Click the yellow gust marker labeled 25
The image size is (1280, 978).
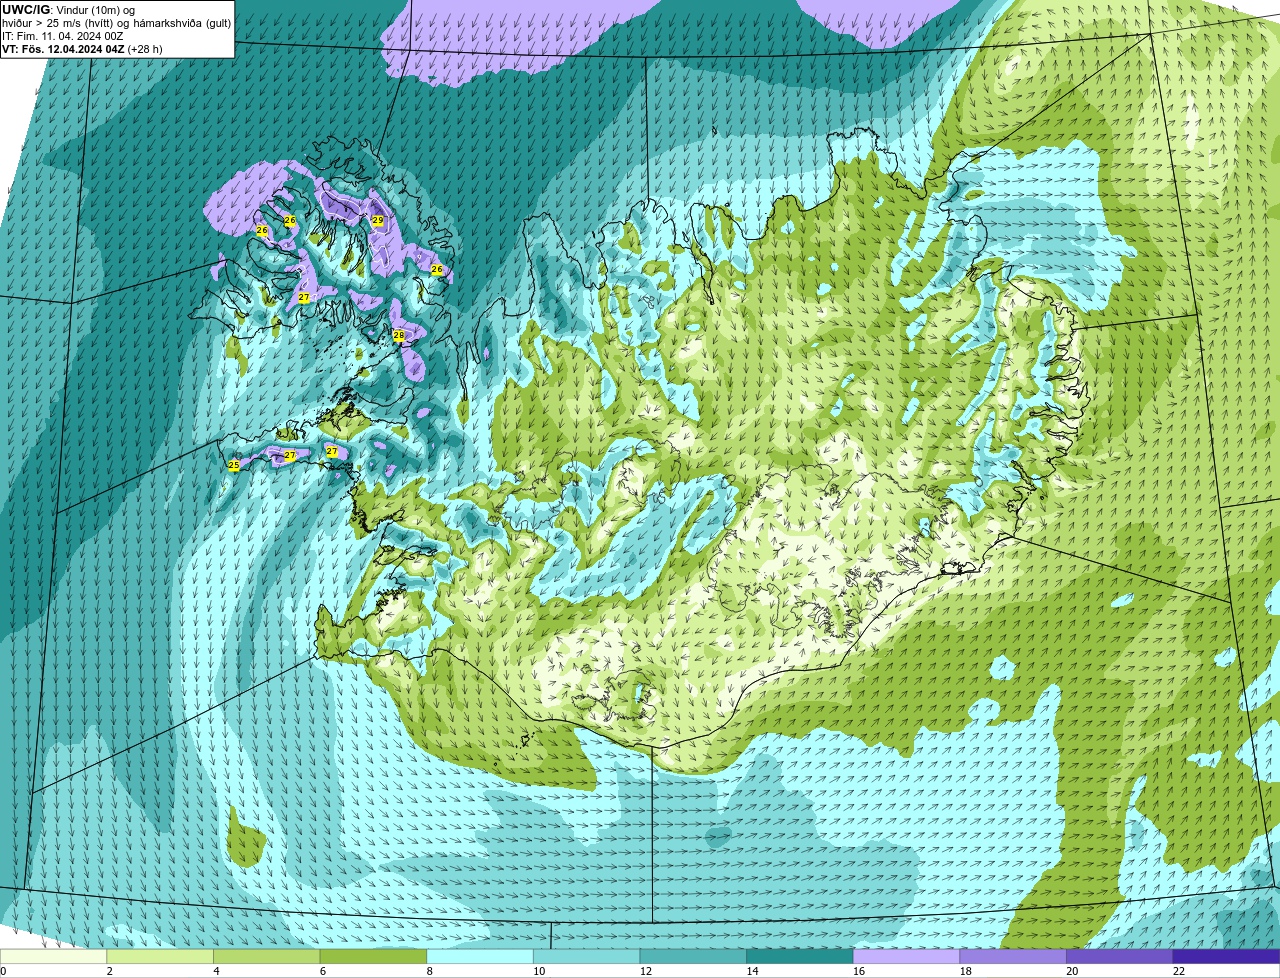click(234, 465)
